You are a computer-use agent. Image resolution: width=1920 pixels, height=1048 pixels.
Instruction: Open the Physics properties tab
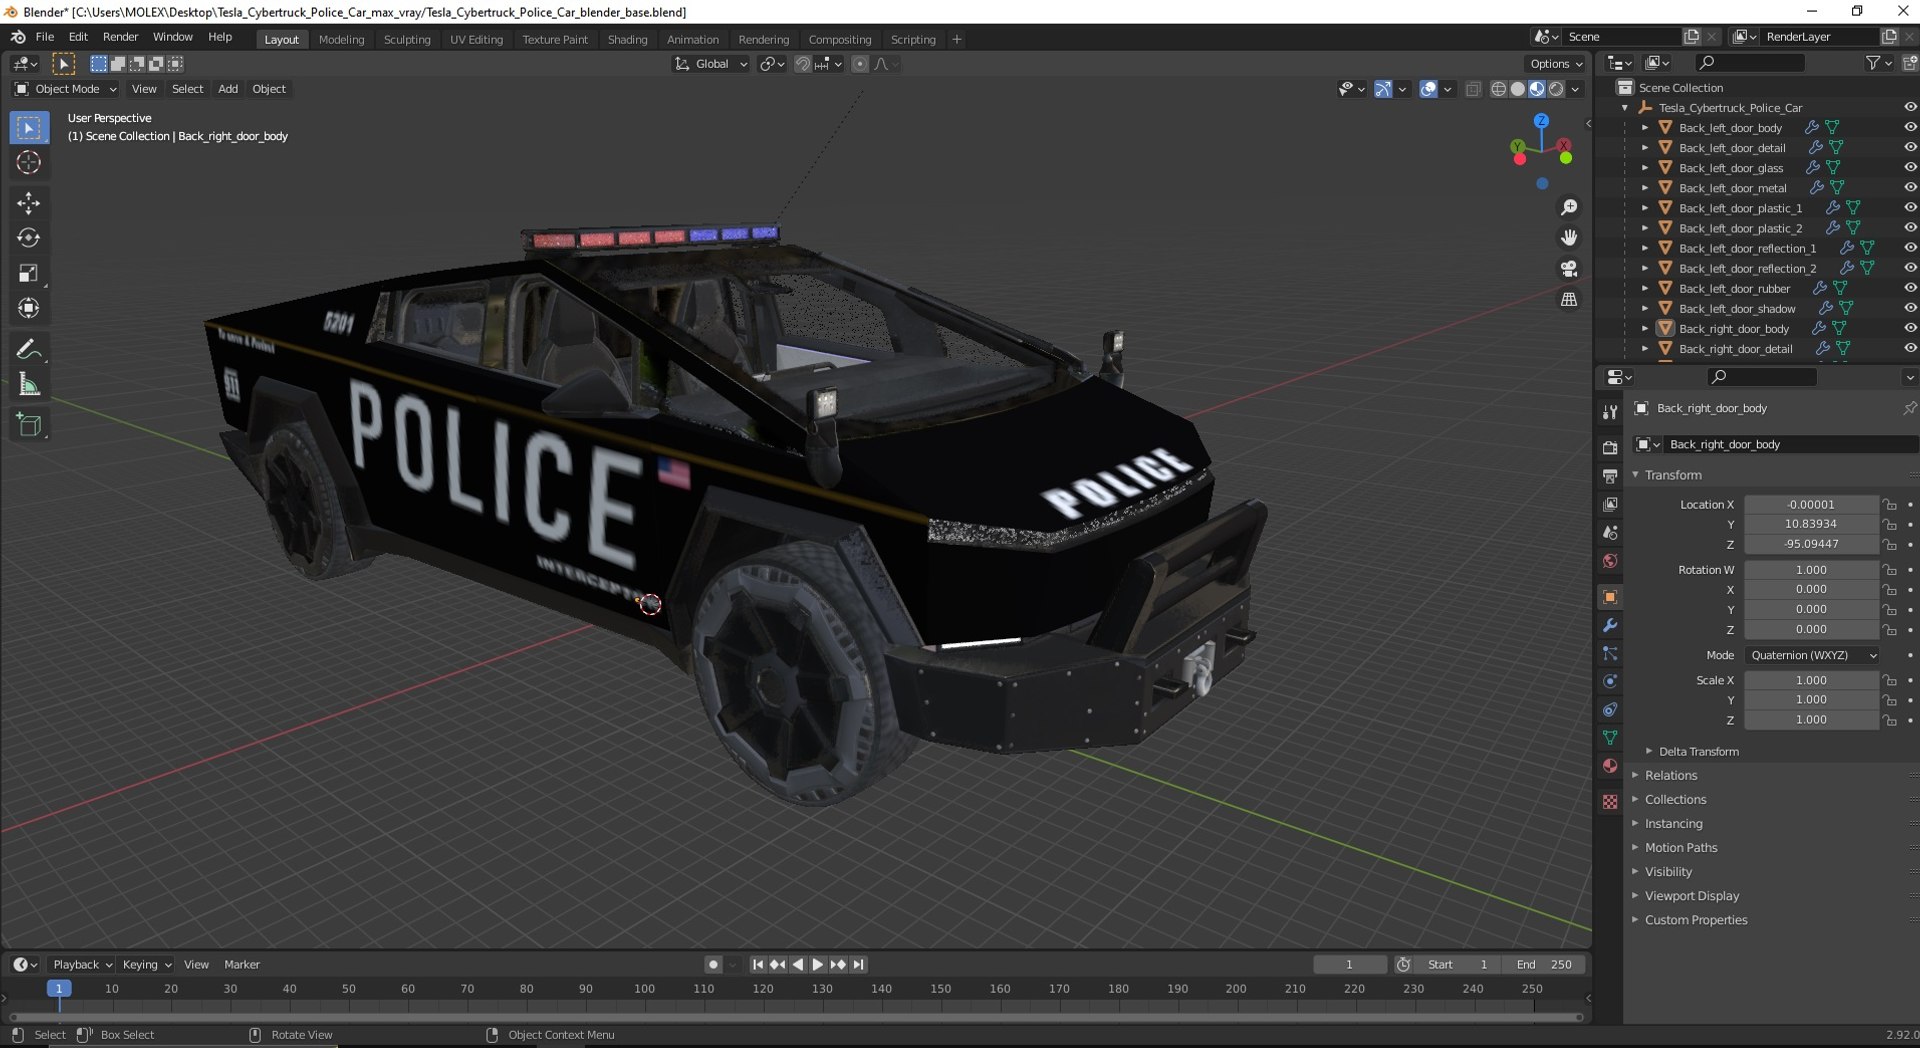pos(1610,682)
